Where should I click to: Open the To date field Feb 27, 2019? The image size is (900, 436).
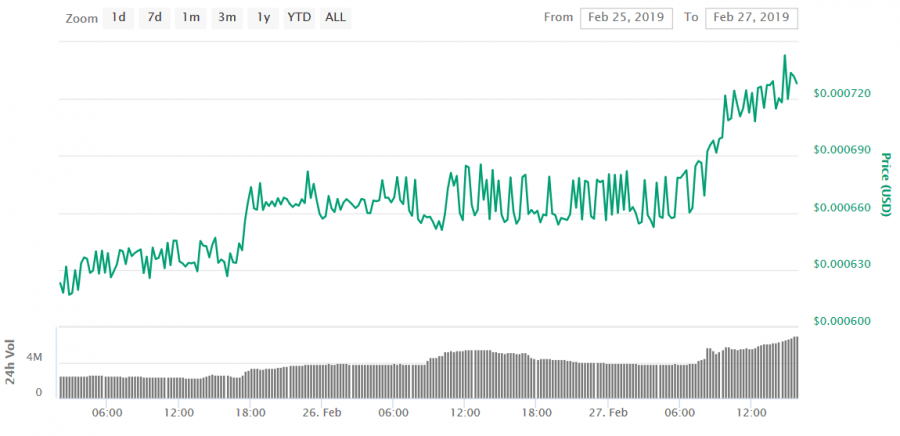[x=751, y=18]
